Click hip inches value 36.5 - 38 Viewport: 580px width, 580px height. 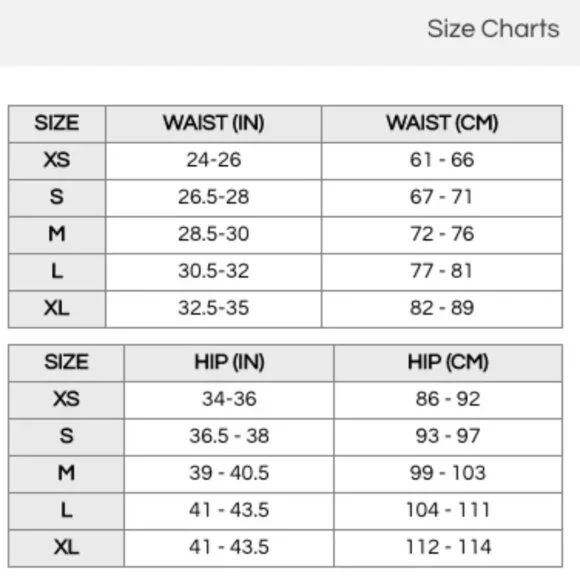(229, 436)
